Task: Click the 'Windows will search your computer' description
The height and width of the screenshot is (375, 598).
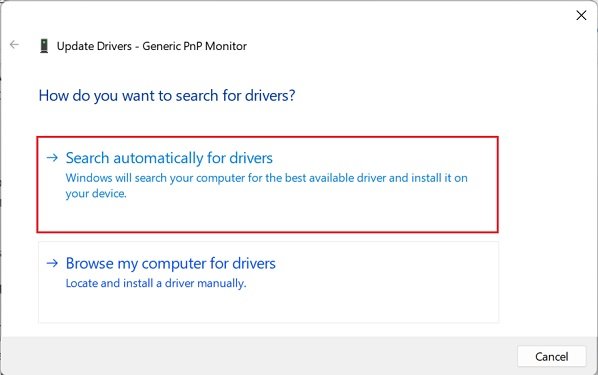Action: (x=266, y=185)
